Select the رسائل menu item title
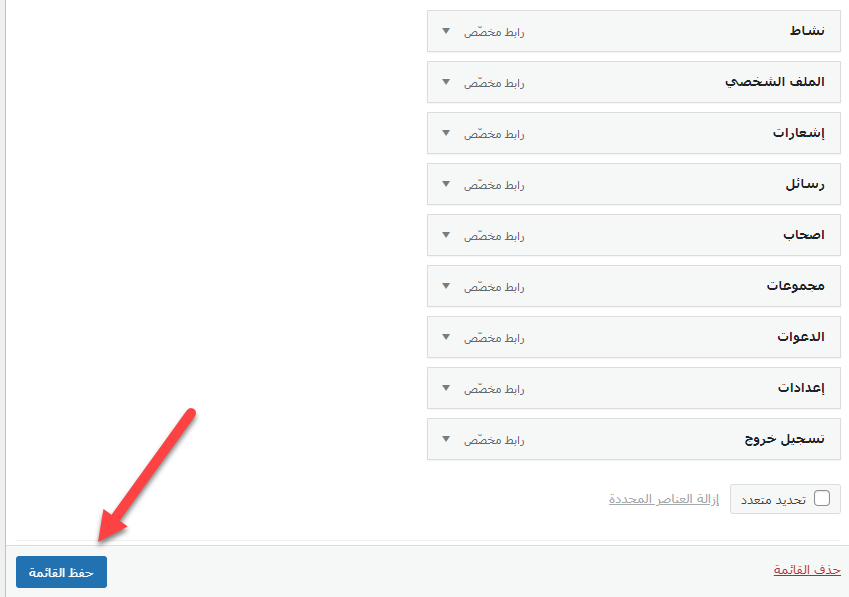The height and width of the screenshot is (597, 849). 805,184
